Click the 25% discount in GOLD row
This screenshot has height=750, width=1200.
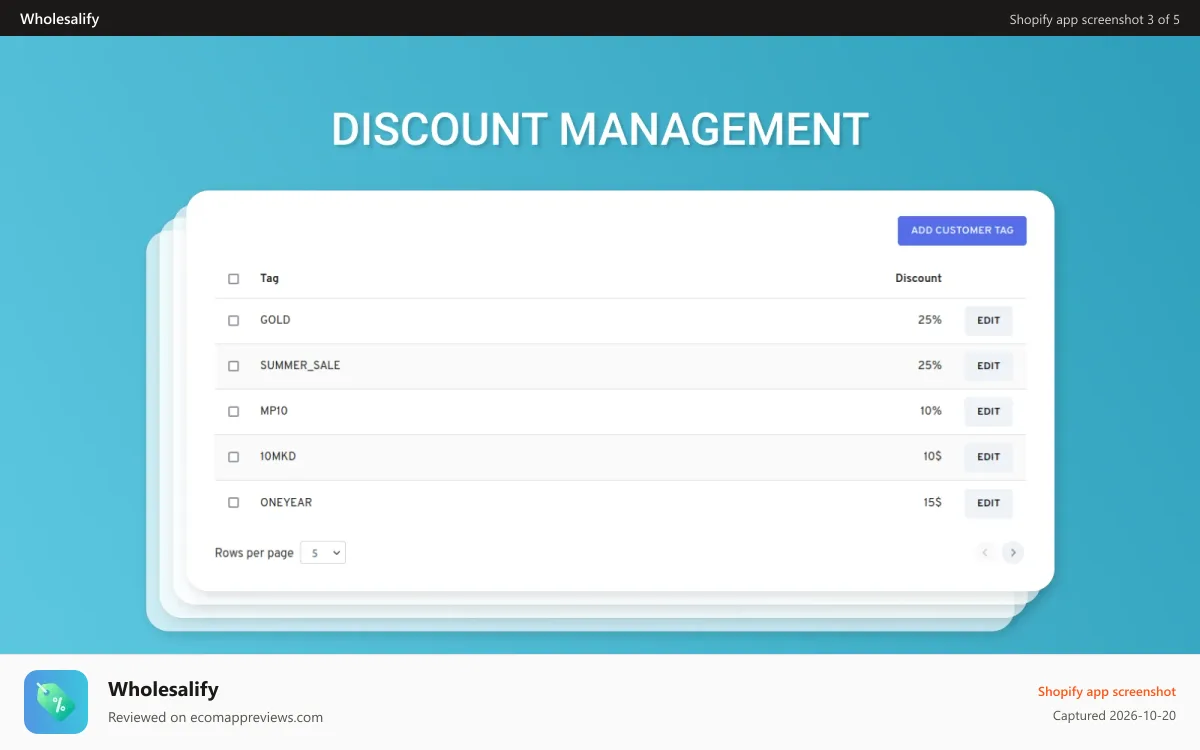[930, 320]
